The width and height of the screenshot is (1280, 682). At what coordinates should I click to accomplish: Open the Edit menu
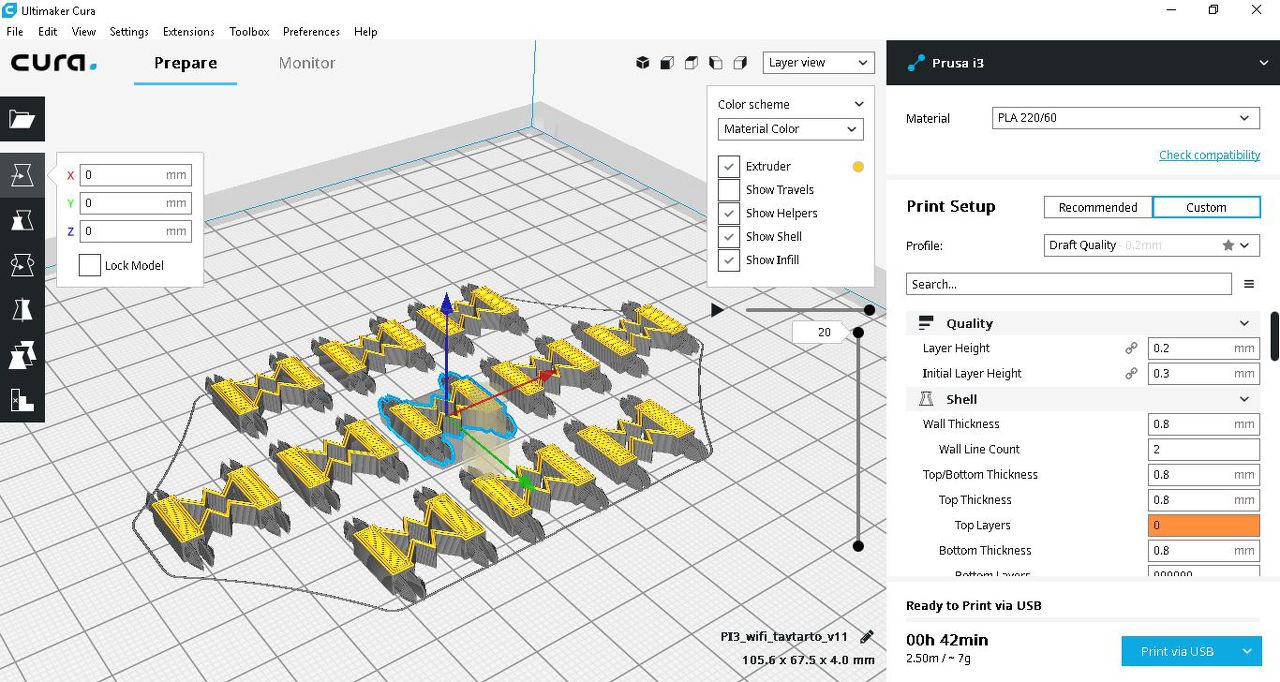[47, 32]
